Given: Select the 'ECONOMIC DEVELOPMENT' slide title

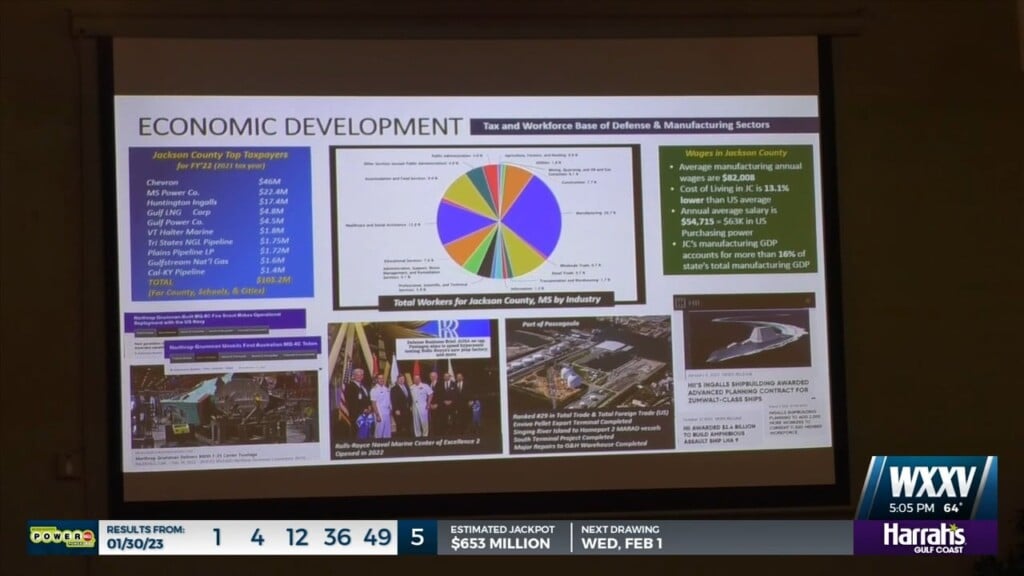Looking at the screenshot, I should click(300, 127).
